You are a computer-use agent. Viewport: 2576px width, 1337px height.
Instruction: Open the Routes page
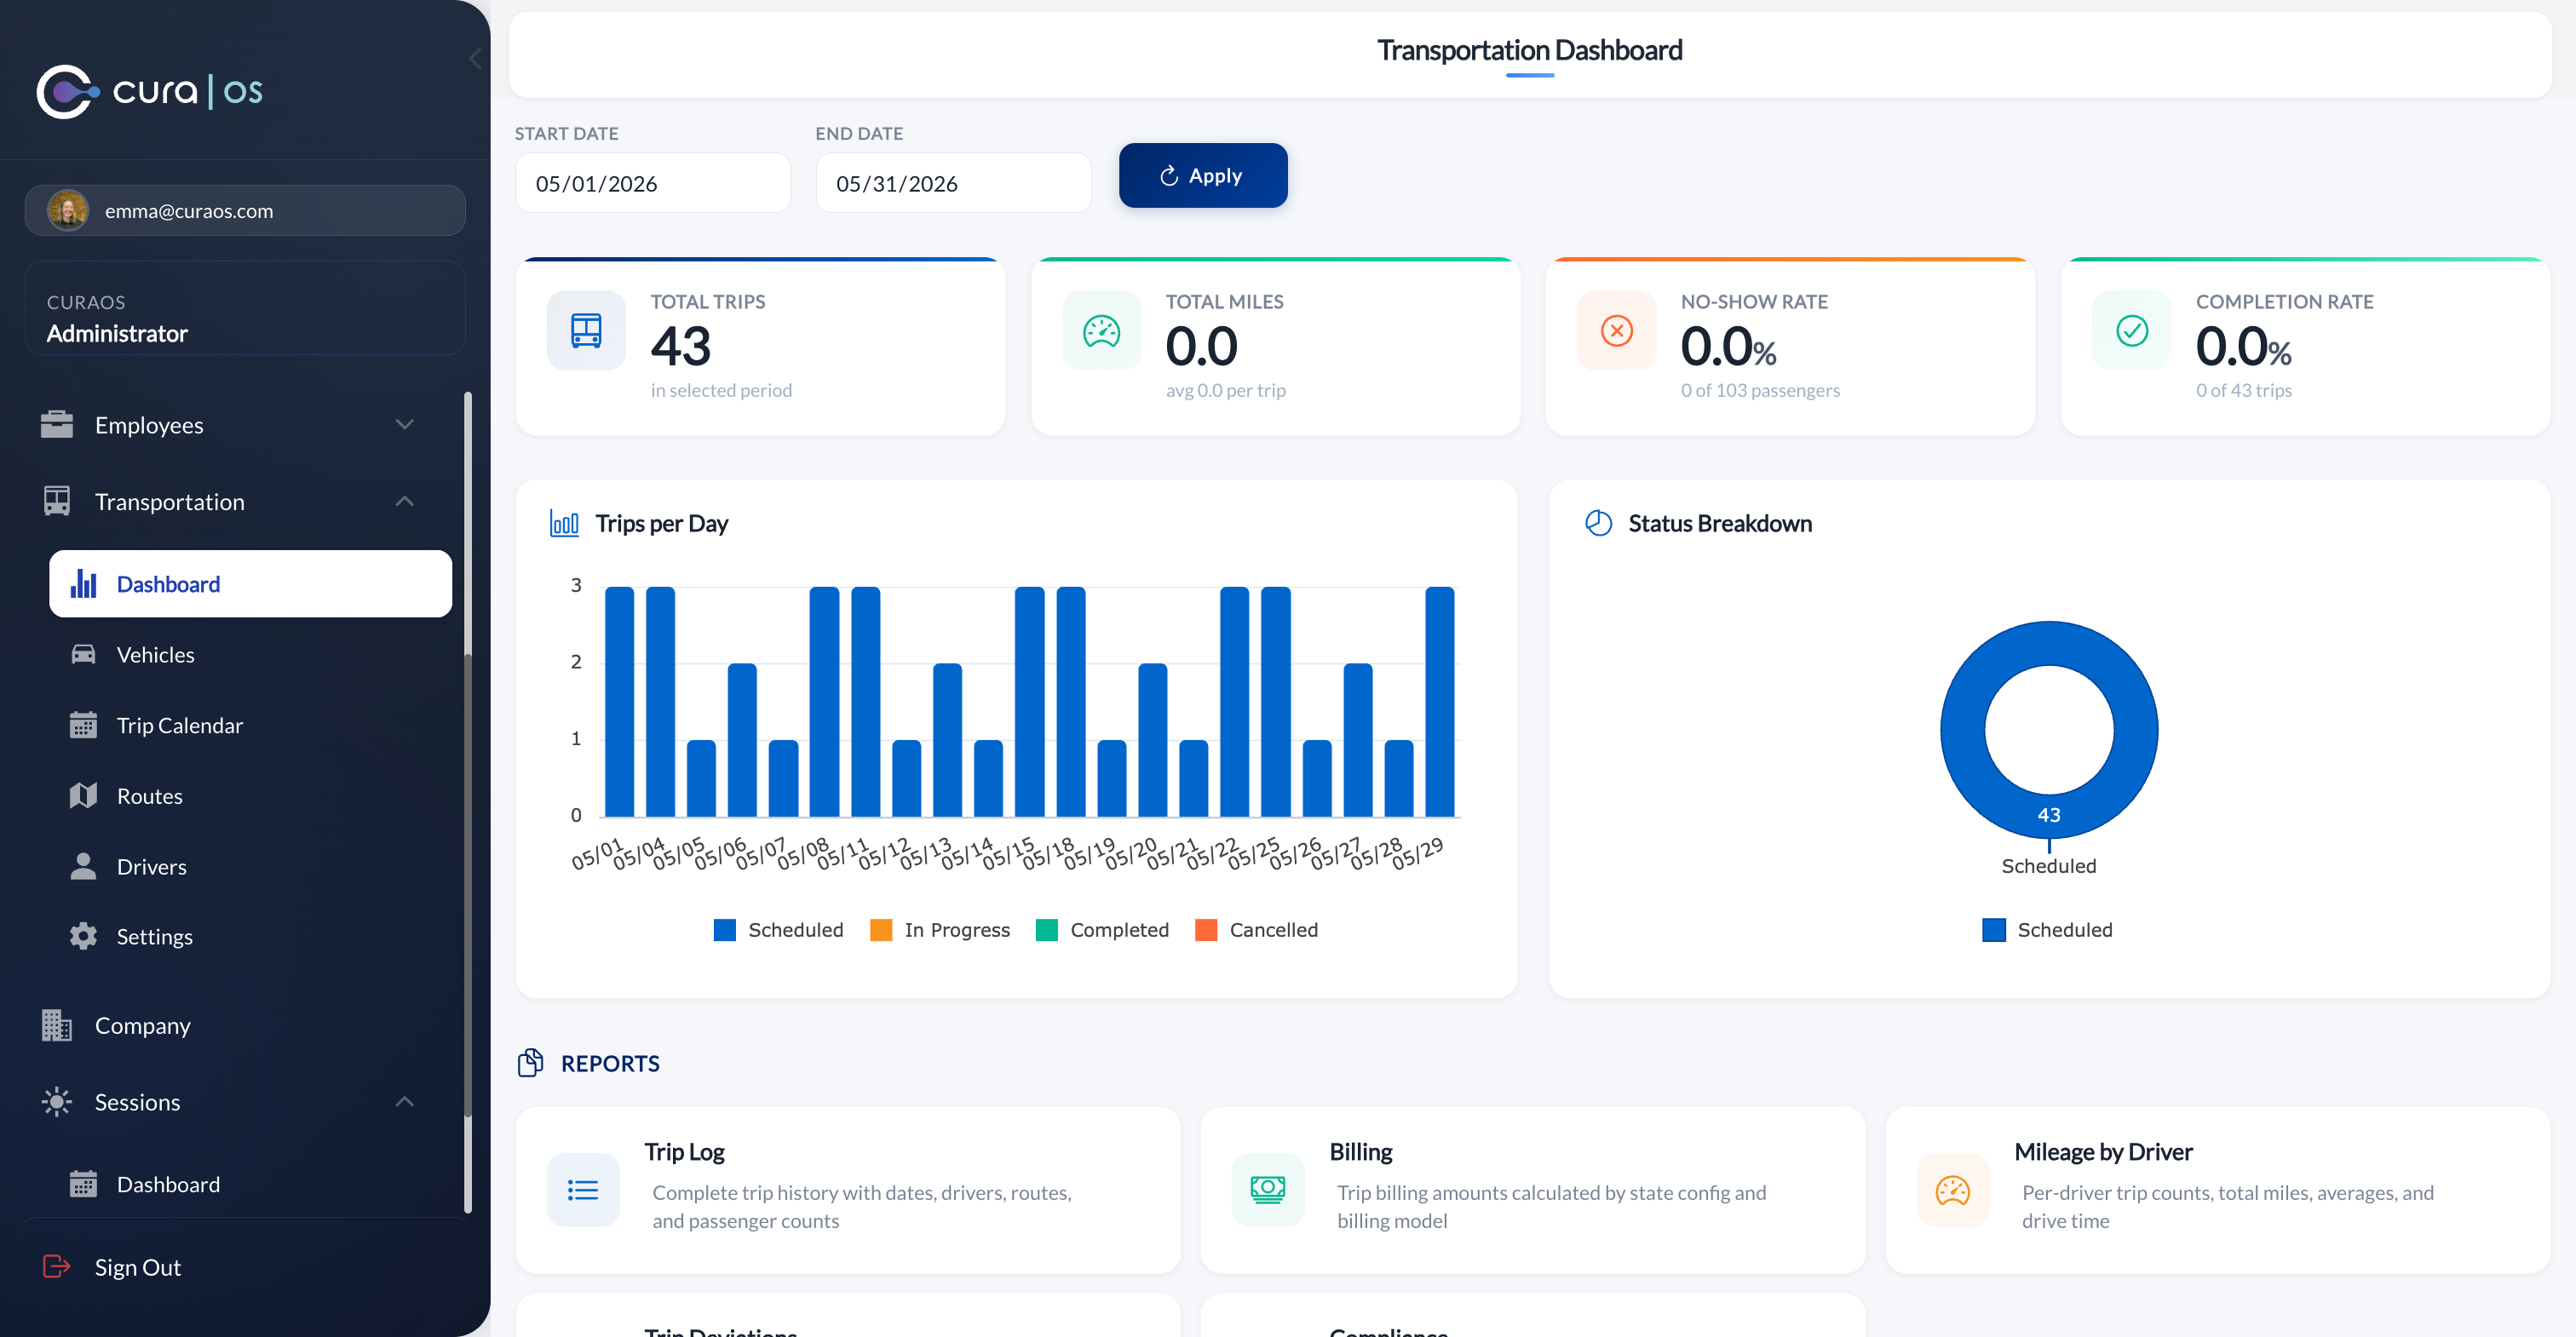pos(250,796)
